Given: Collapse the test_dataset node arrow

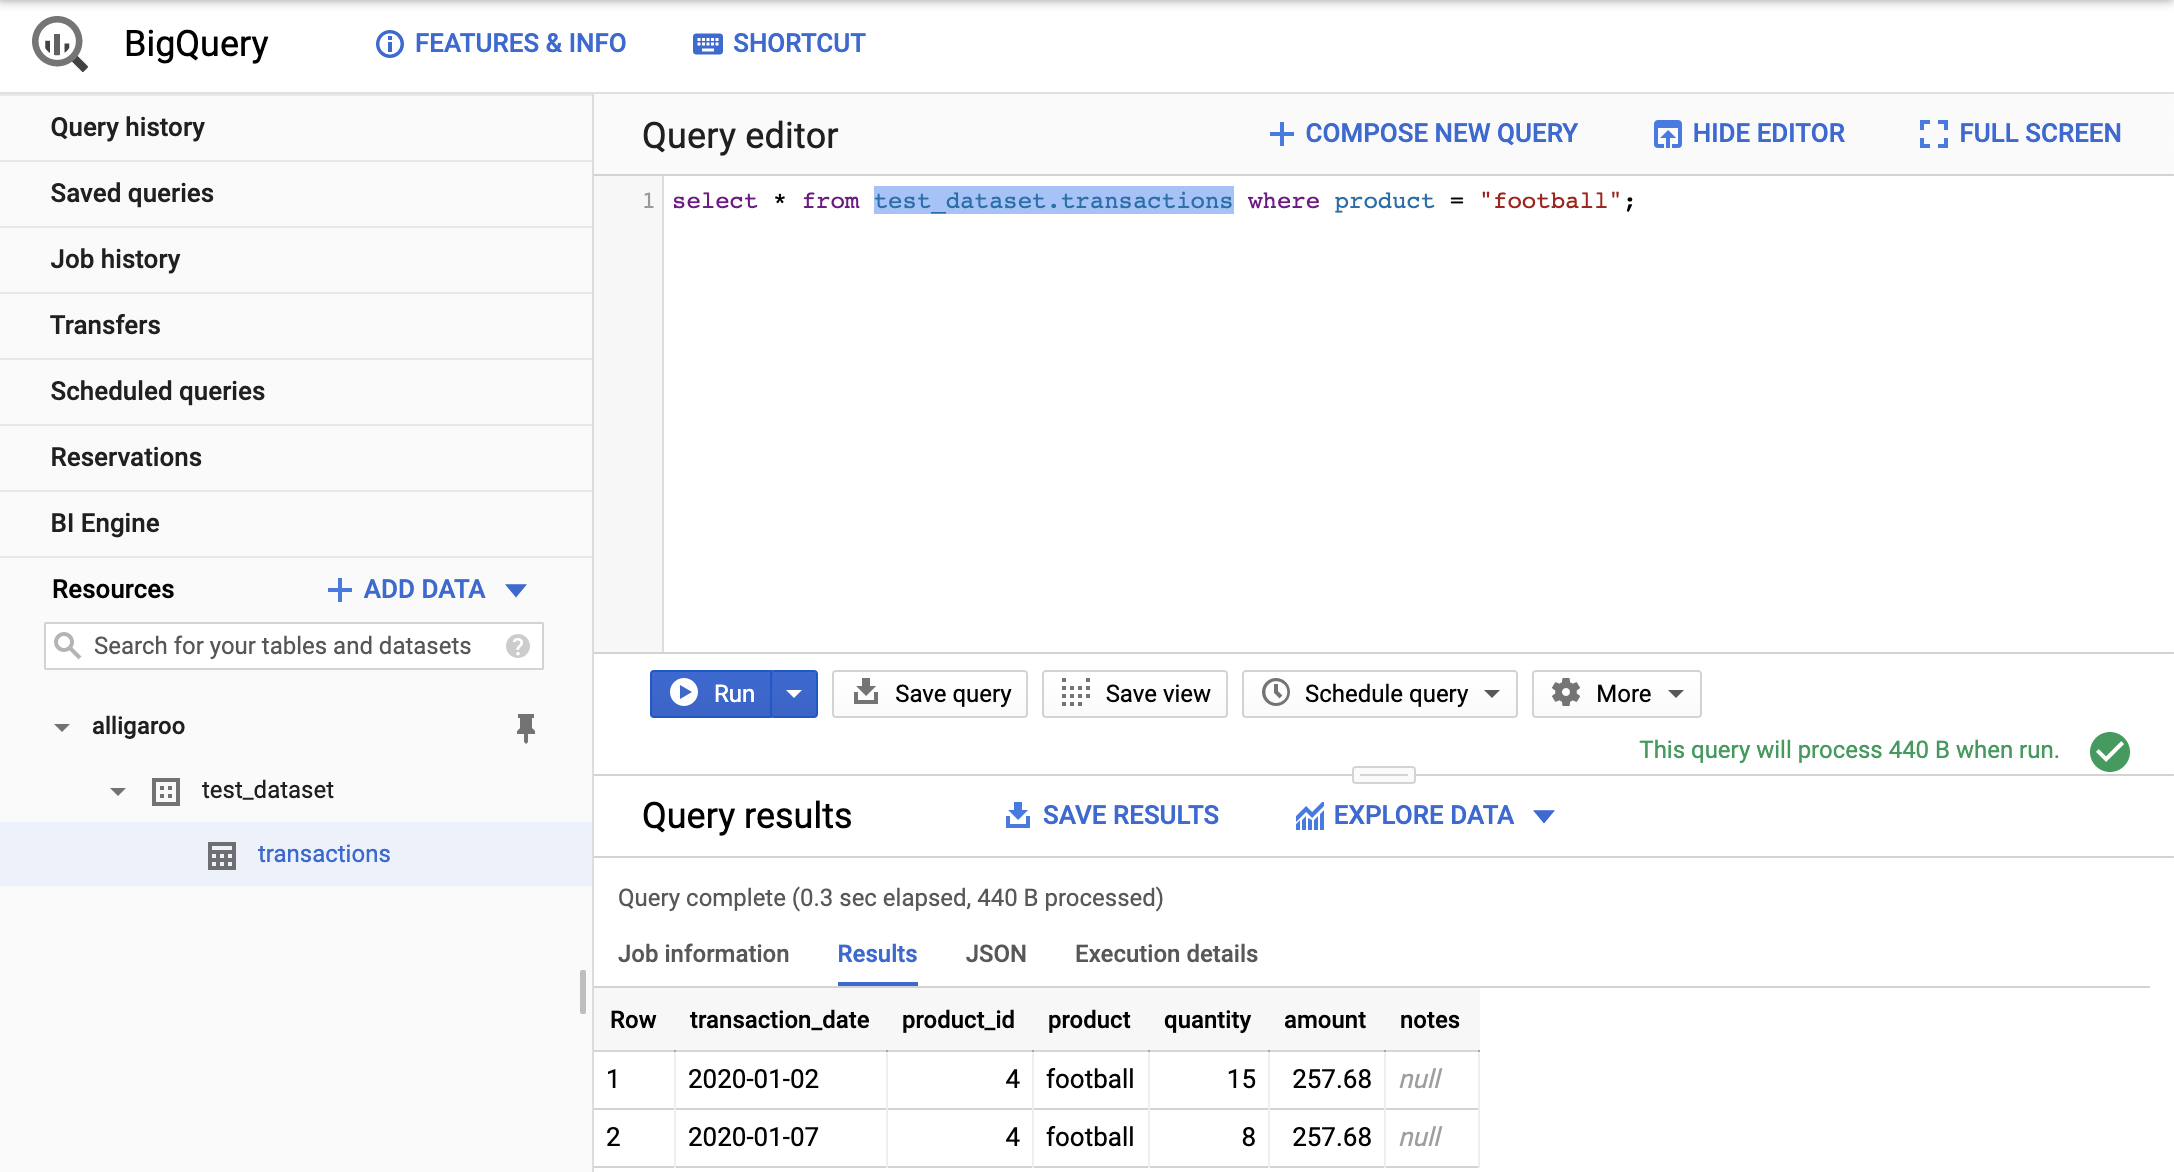Looking at the screenshot, I should 118,791.
